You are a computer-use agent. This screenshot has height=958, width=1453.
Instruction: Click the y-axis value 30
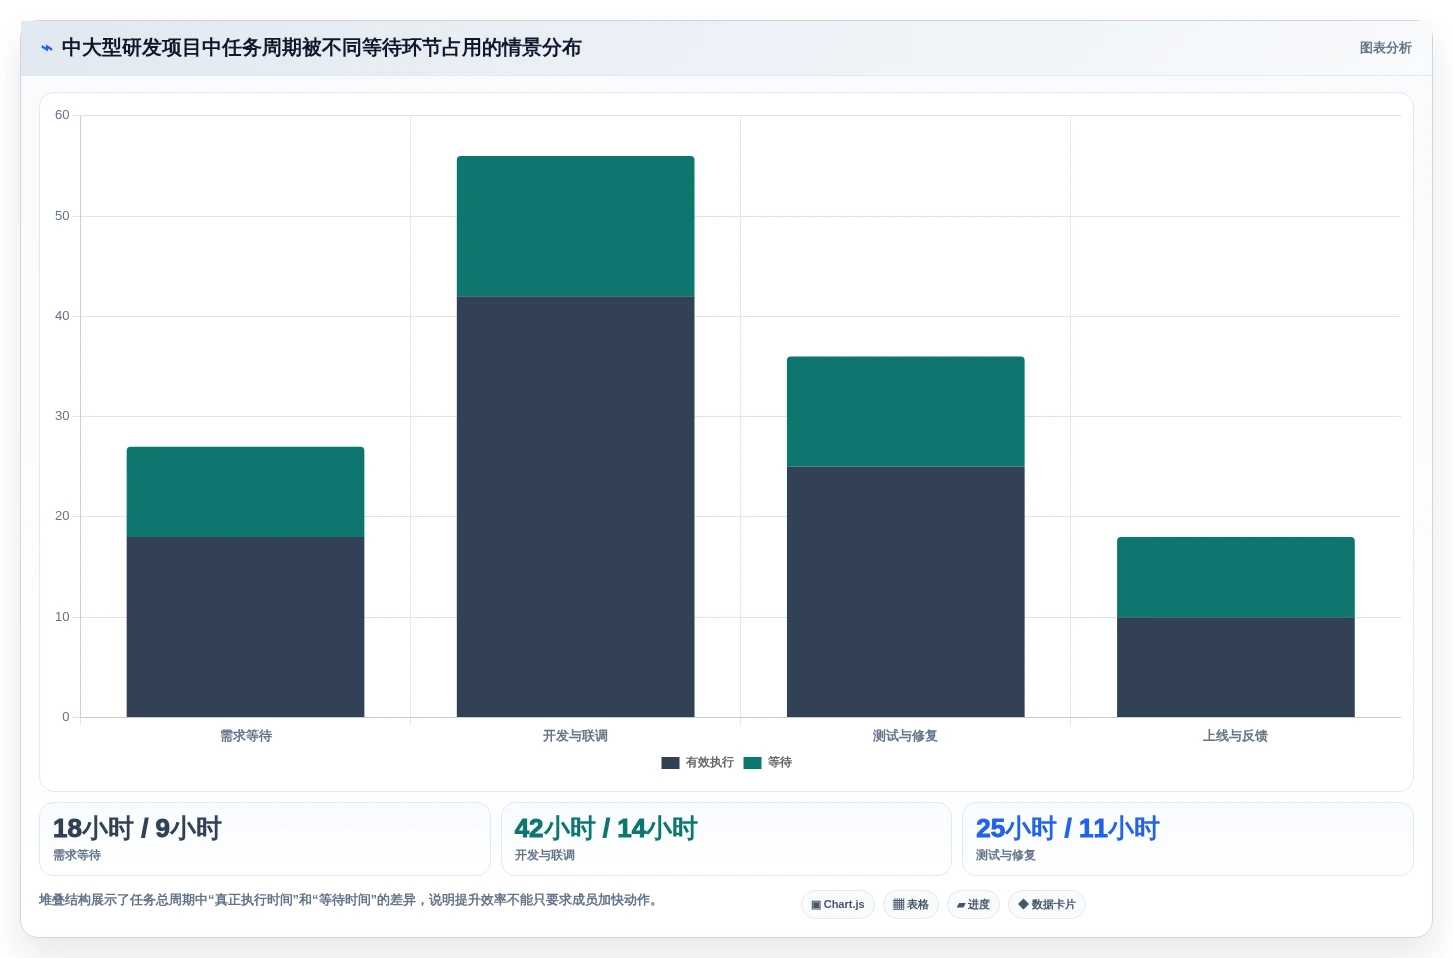(62, 416)
